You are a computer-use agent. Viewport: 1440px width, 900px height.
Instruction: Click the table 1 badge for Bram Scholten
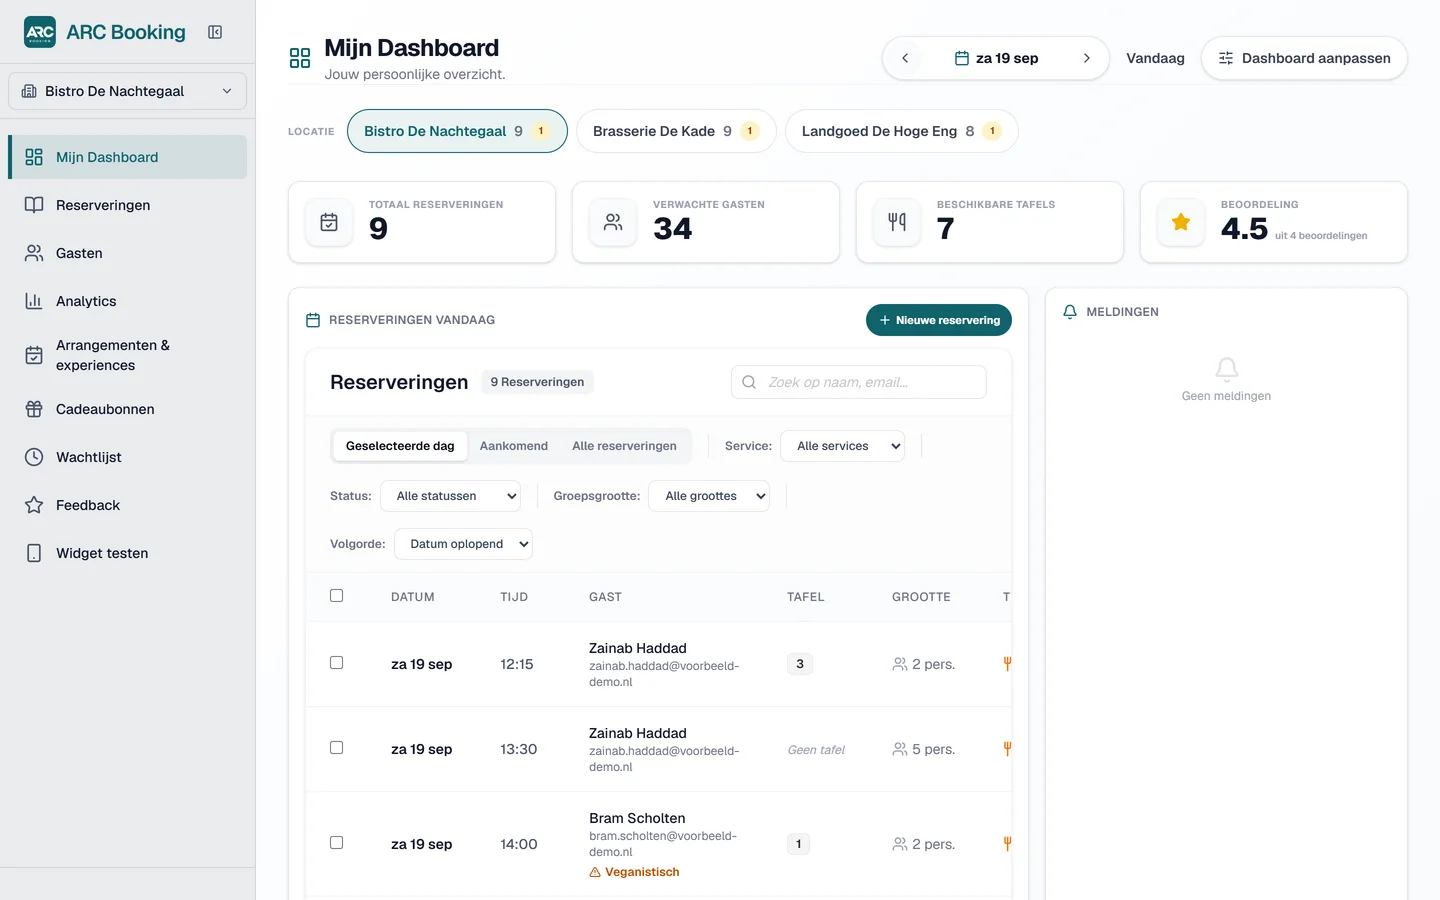pos(798,844)
